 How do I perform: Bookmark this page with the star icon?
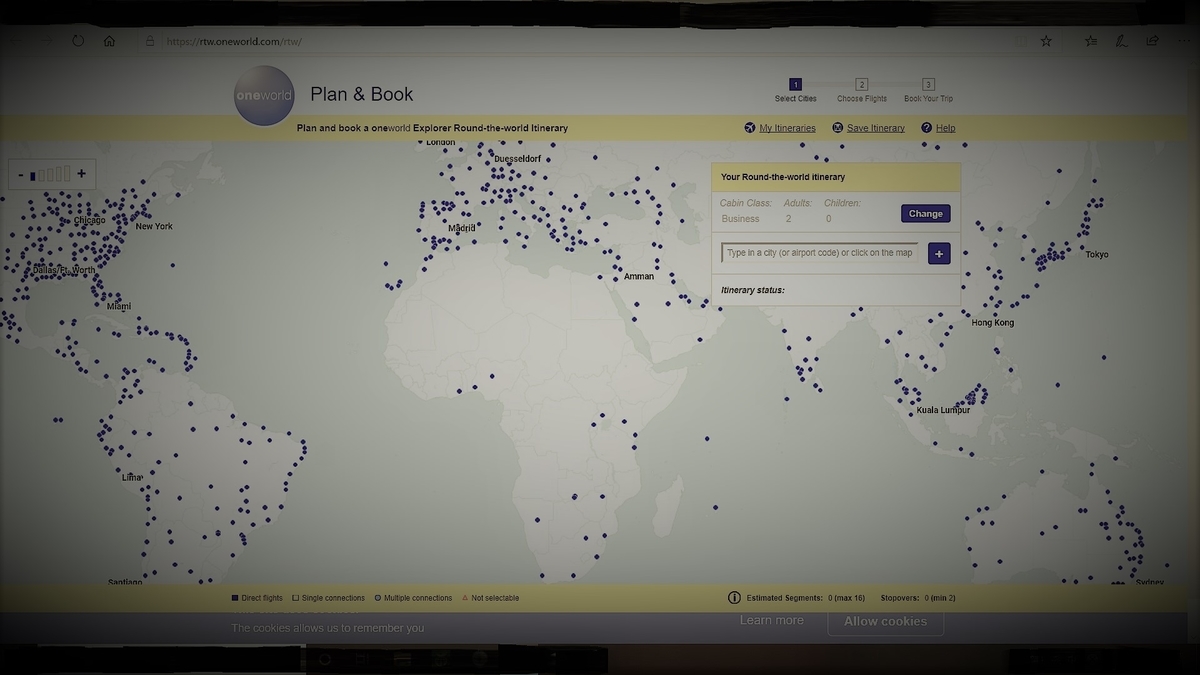pyautogui.click(x=1046, y=41)
